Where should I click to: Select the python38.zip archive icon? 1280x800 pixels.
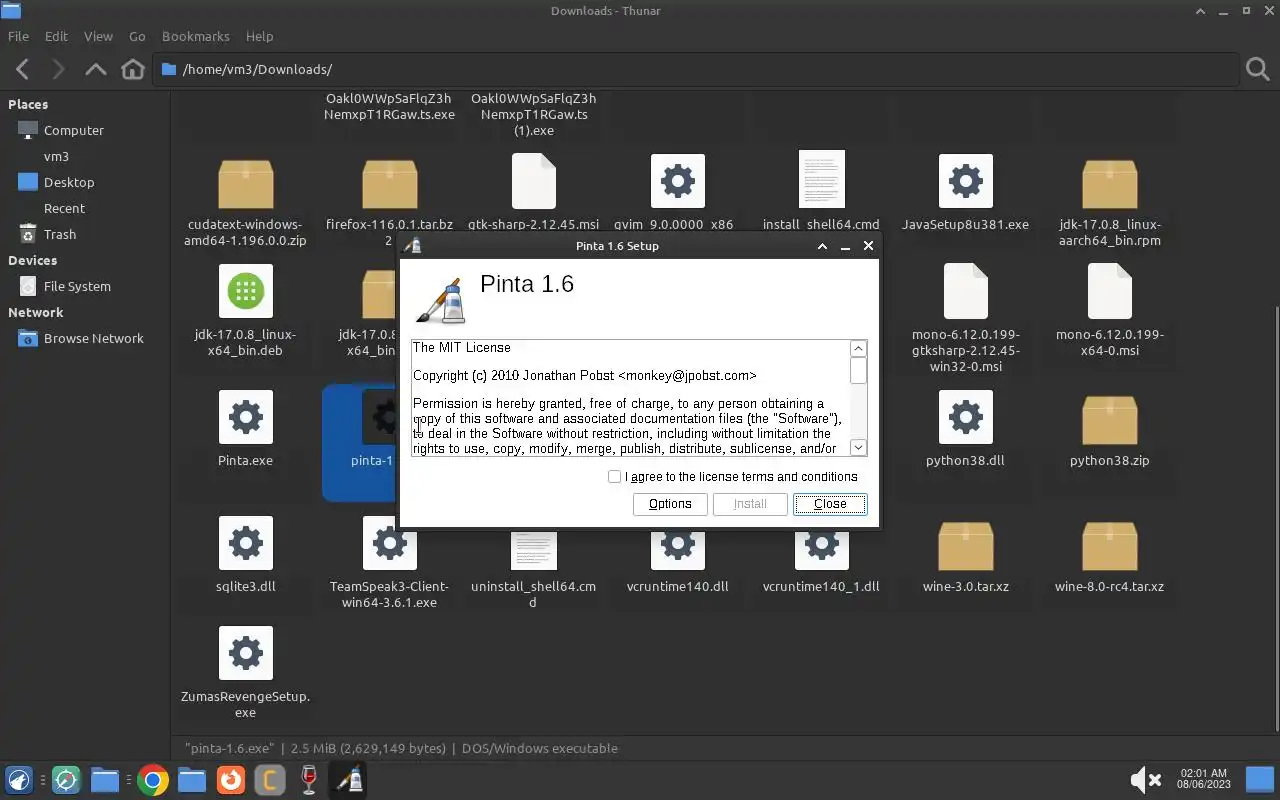tap(1109, 419)
